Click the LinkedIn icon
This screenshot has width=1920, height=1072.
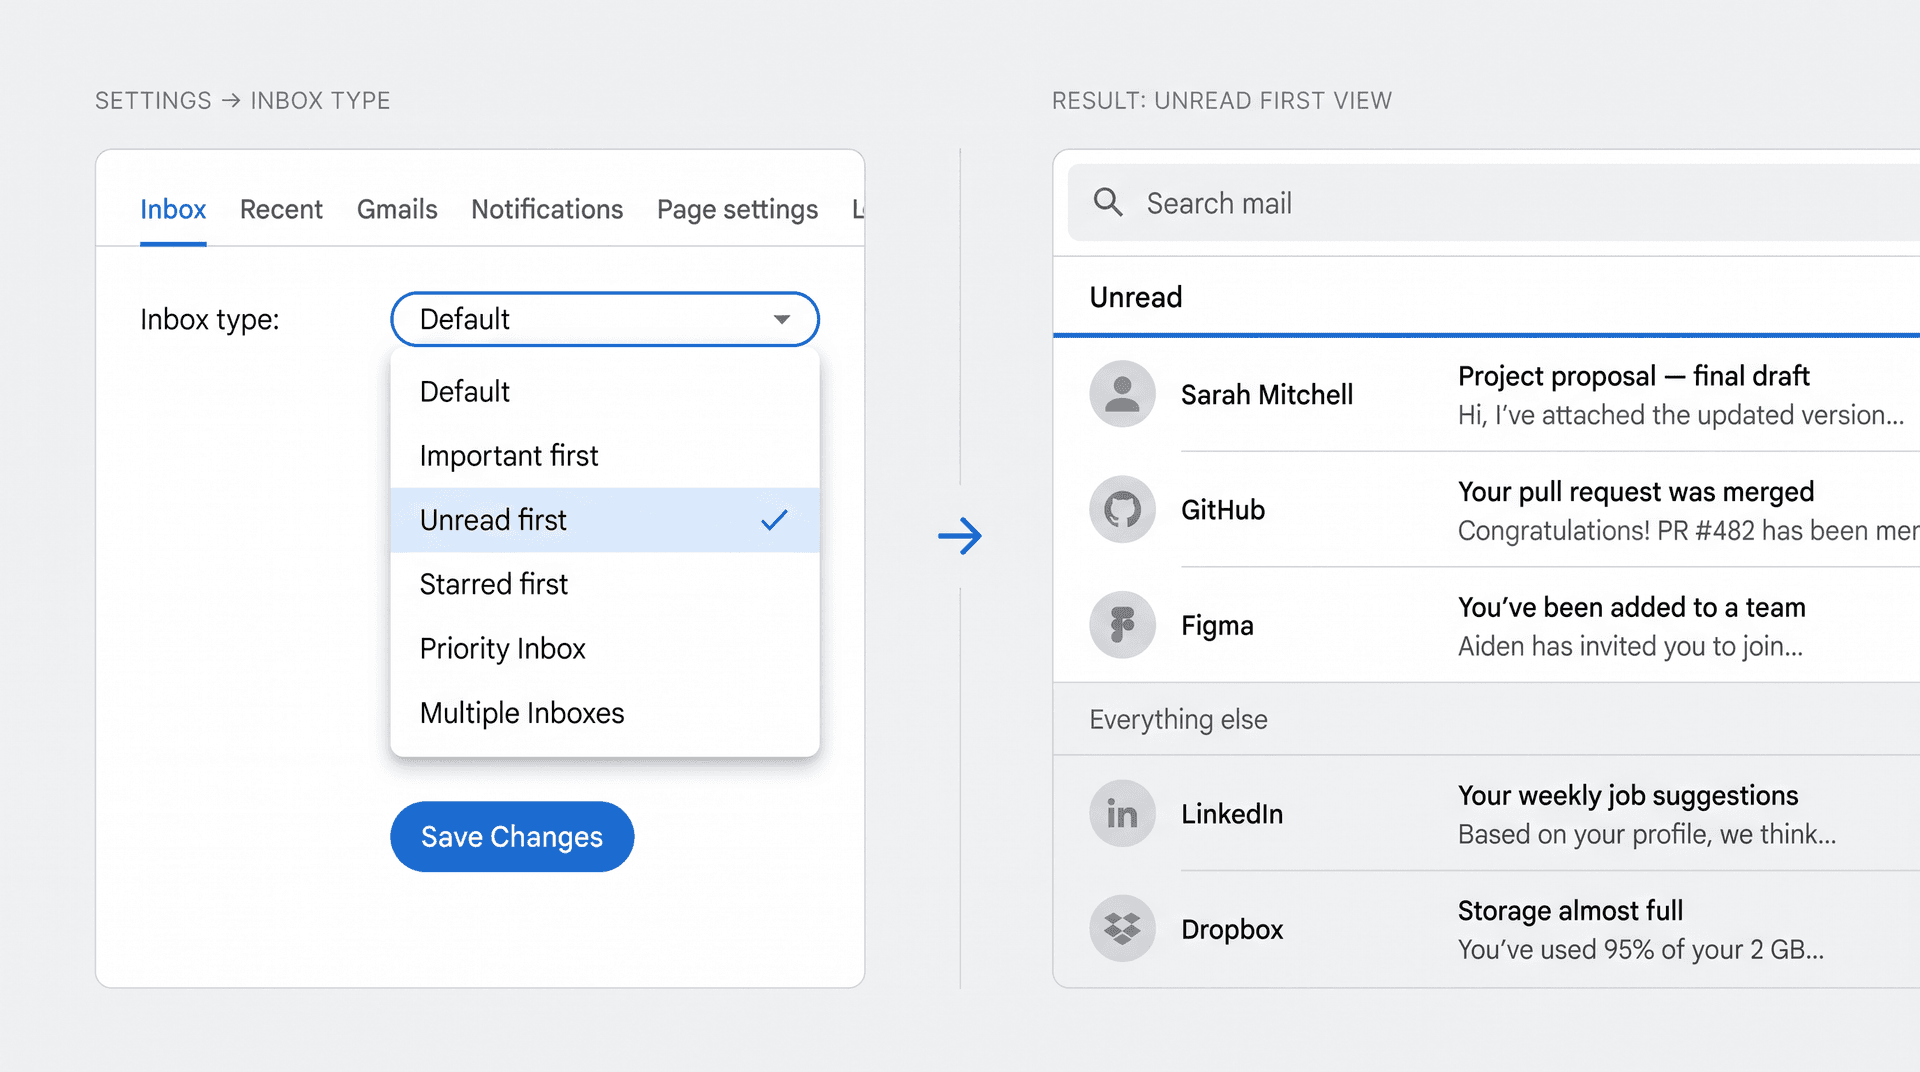(1122, 813)
